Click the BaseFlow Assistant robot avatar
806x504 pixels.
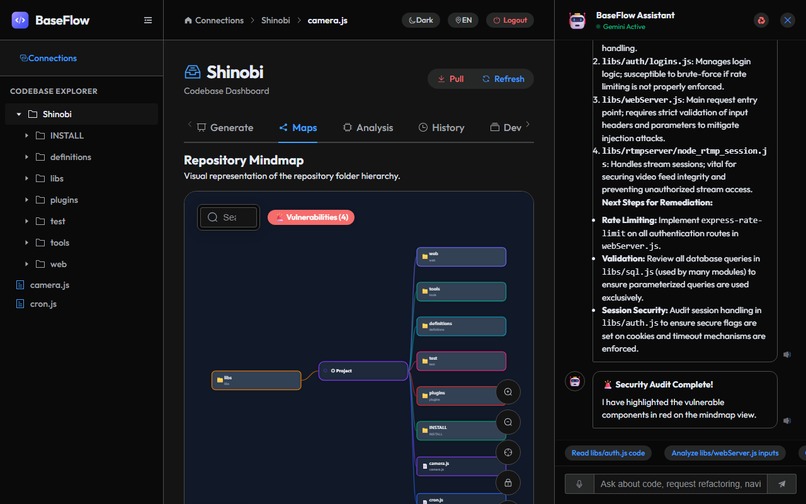(x=577, y=20)
